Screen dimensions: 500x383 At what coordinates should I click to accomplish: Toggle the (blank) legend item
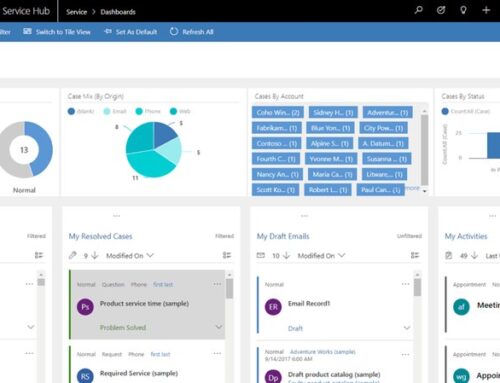81,111
